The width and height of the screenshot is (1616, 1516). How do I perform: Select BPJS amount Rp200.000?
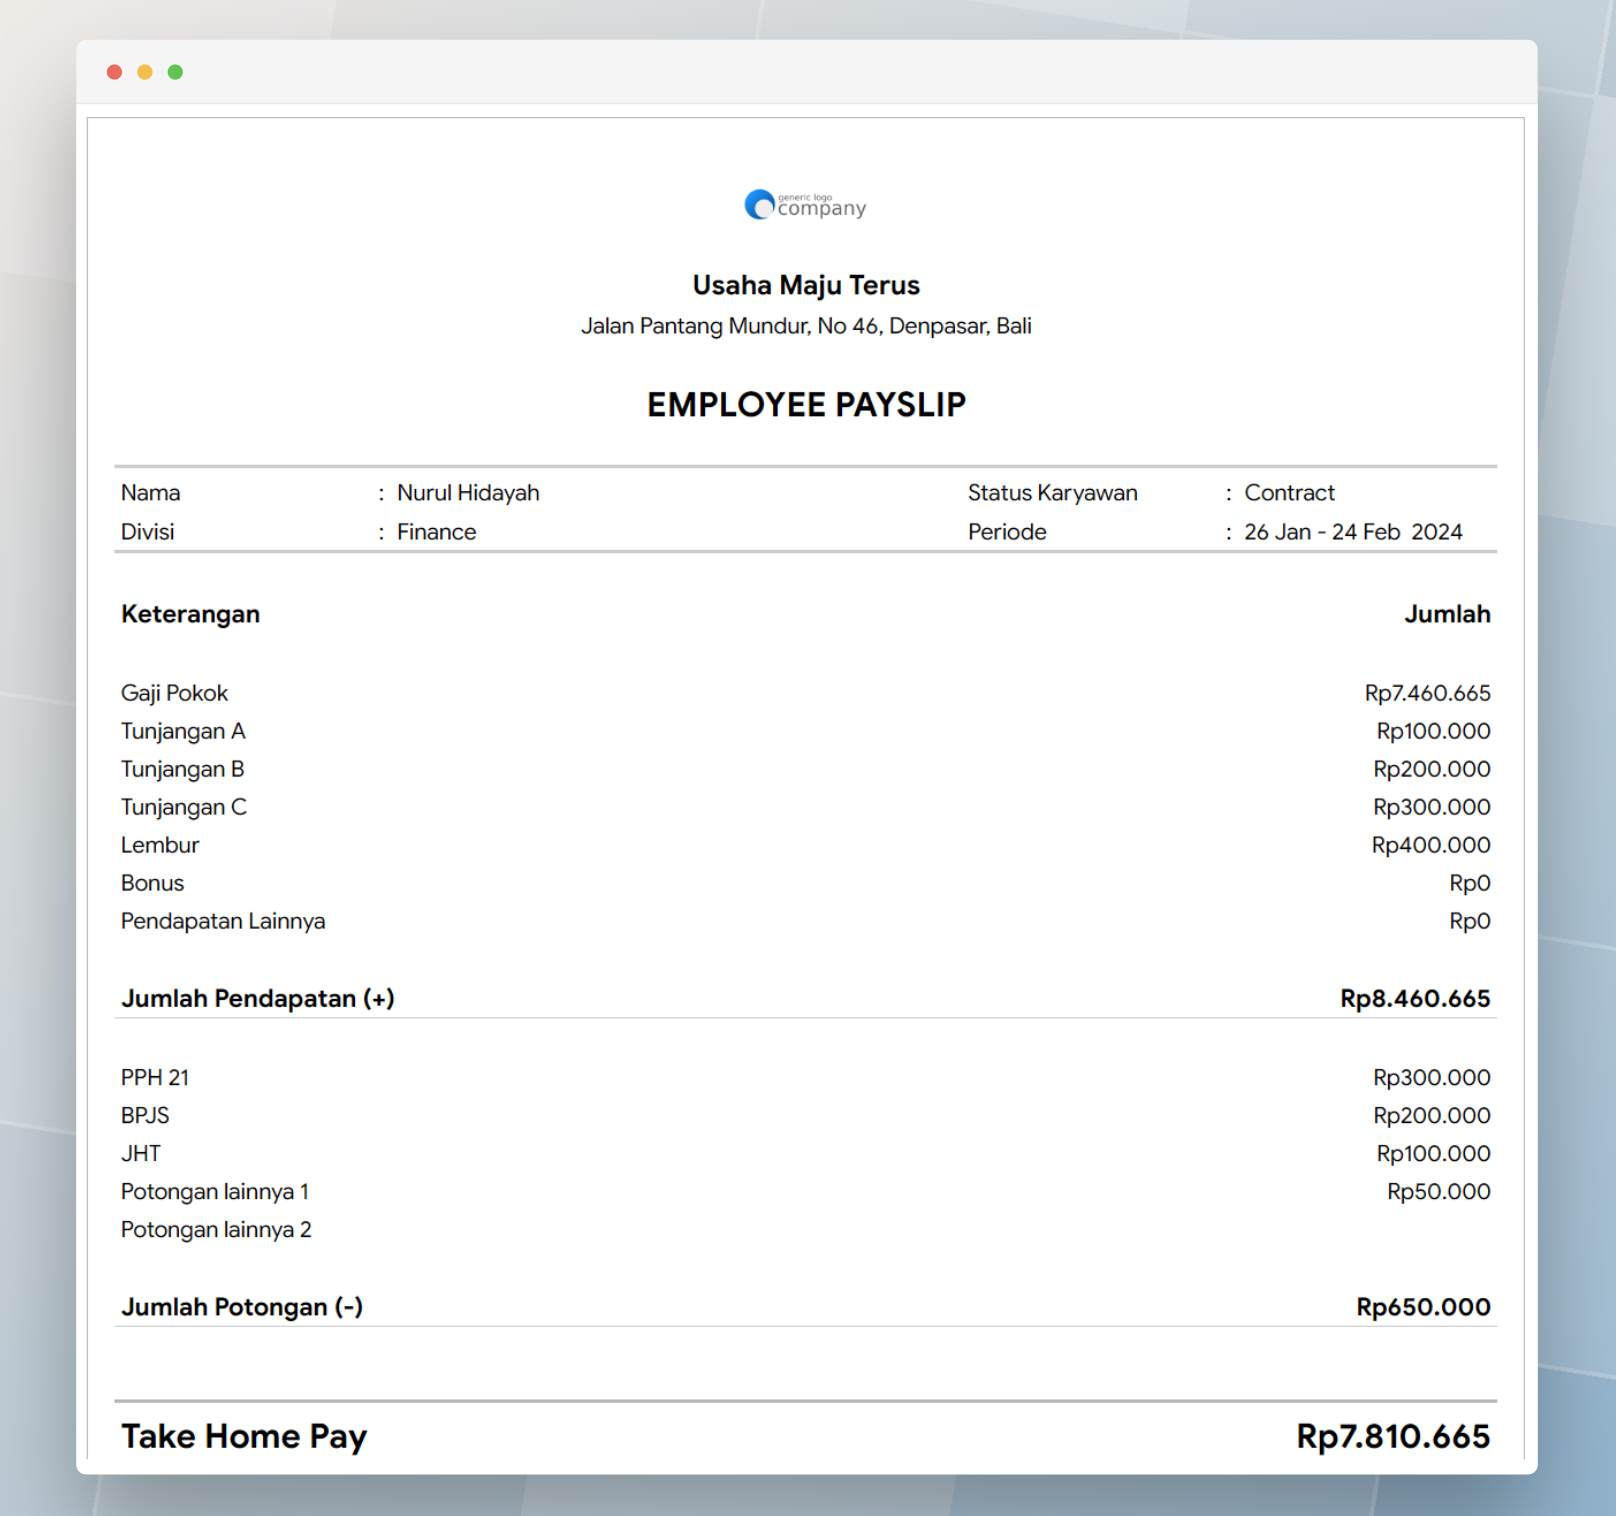pyautogui.click(x=1431, y=1115)
